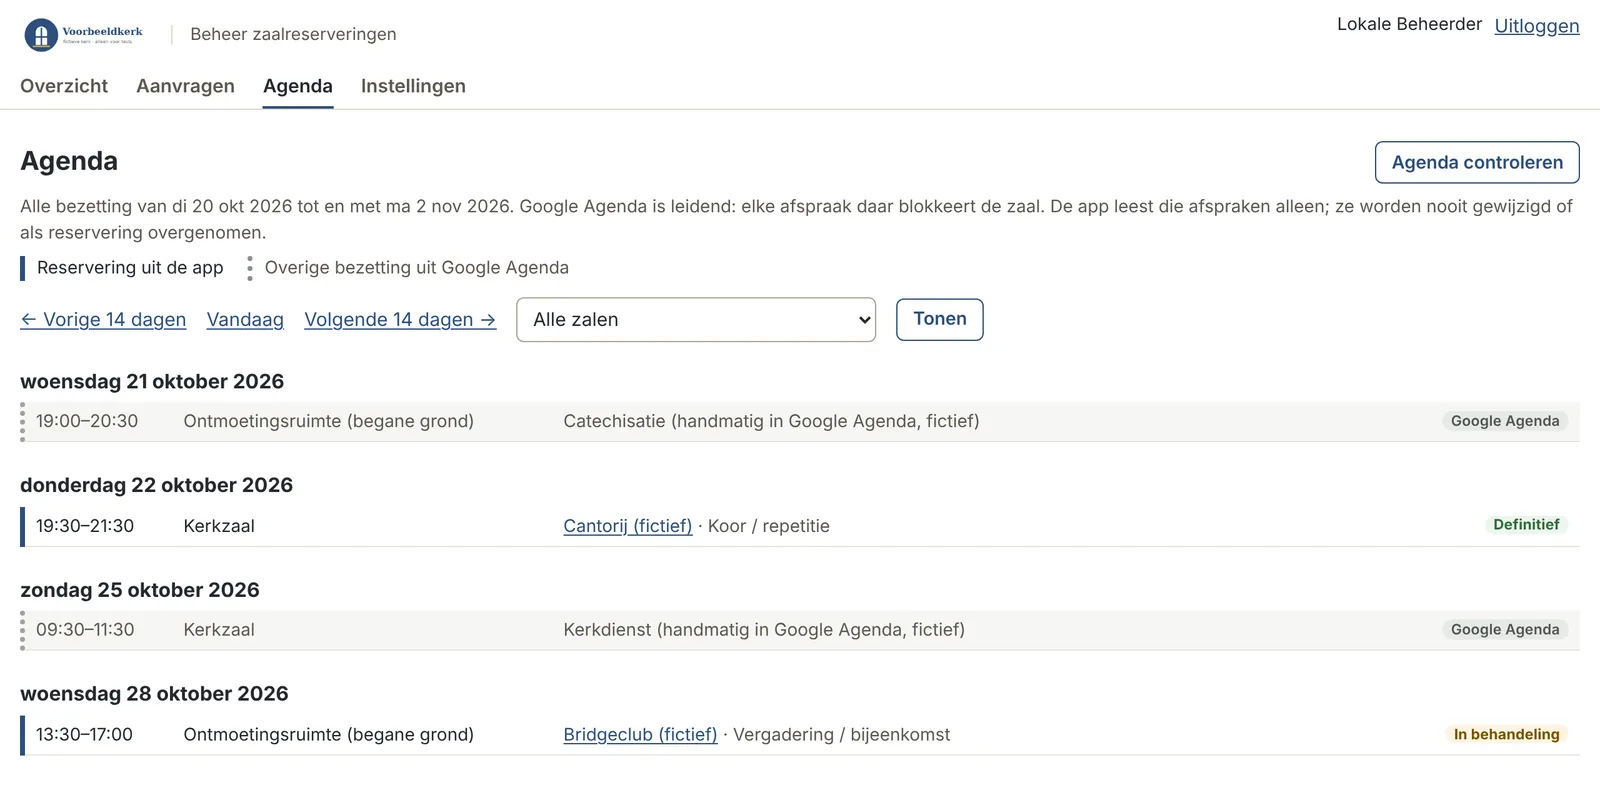Click the Catechisatie entry description

click(x=771, y=421)
